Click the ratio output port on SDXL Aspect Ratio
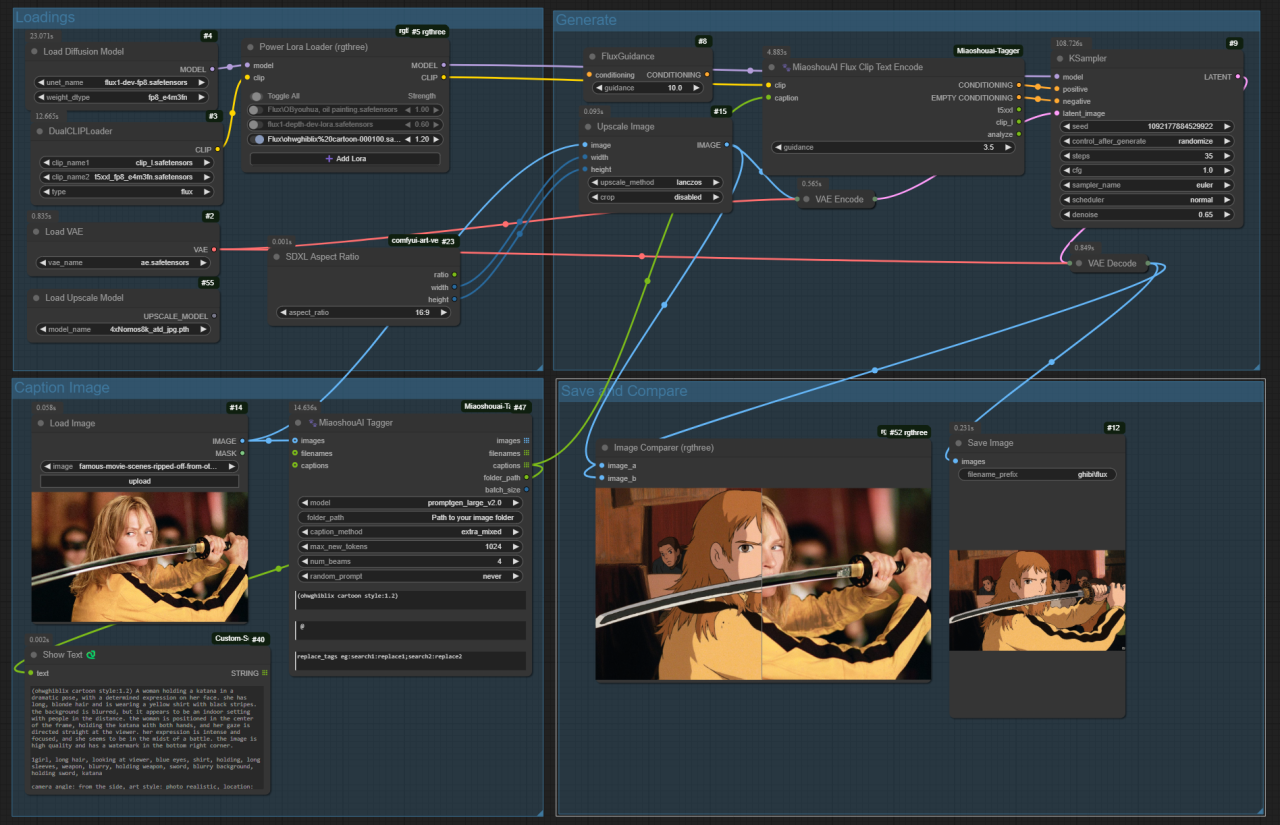The image size is (1280, 825). coord(455,274)
